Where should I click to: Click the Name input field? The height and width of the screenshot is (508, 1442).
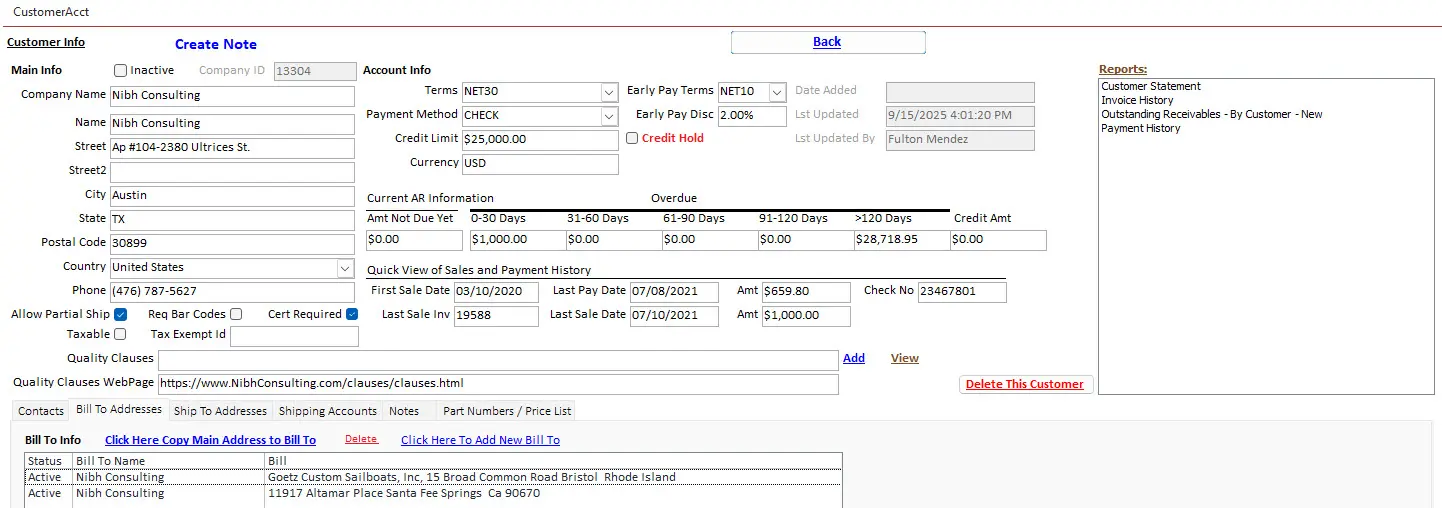232,124
